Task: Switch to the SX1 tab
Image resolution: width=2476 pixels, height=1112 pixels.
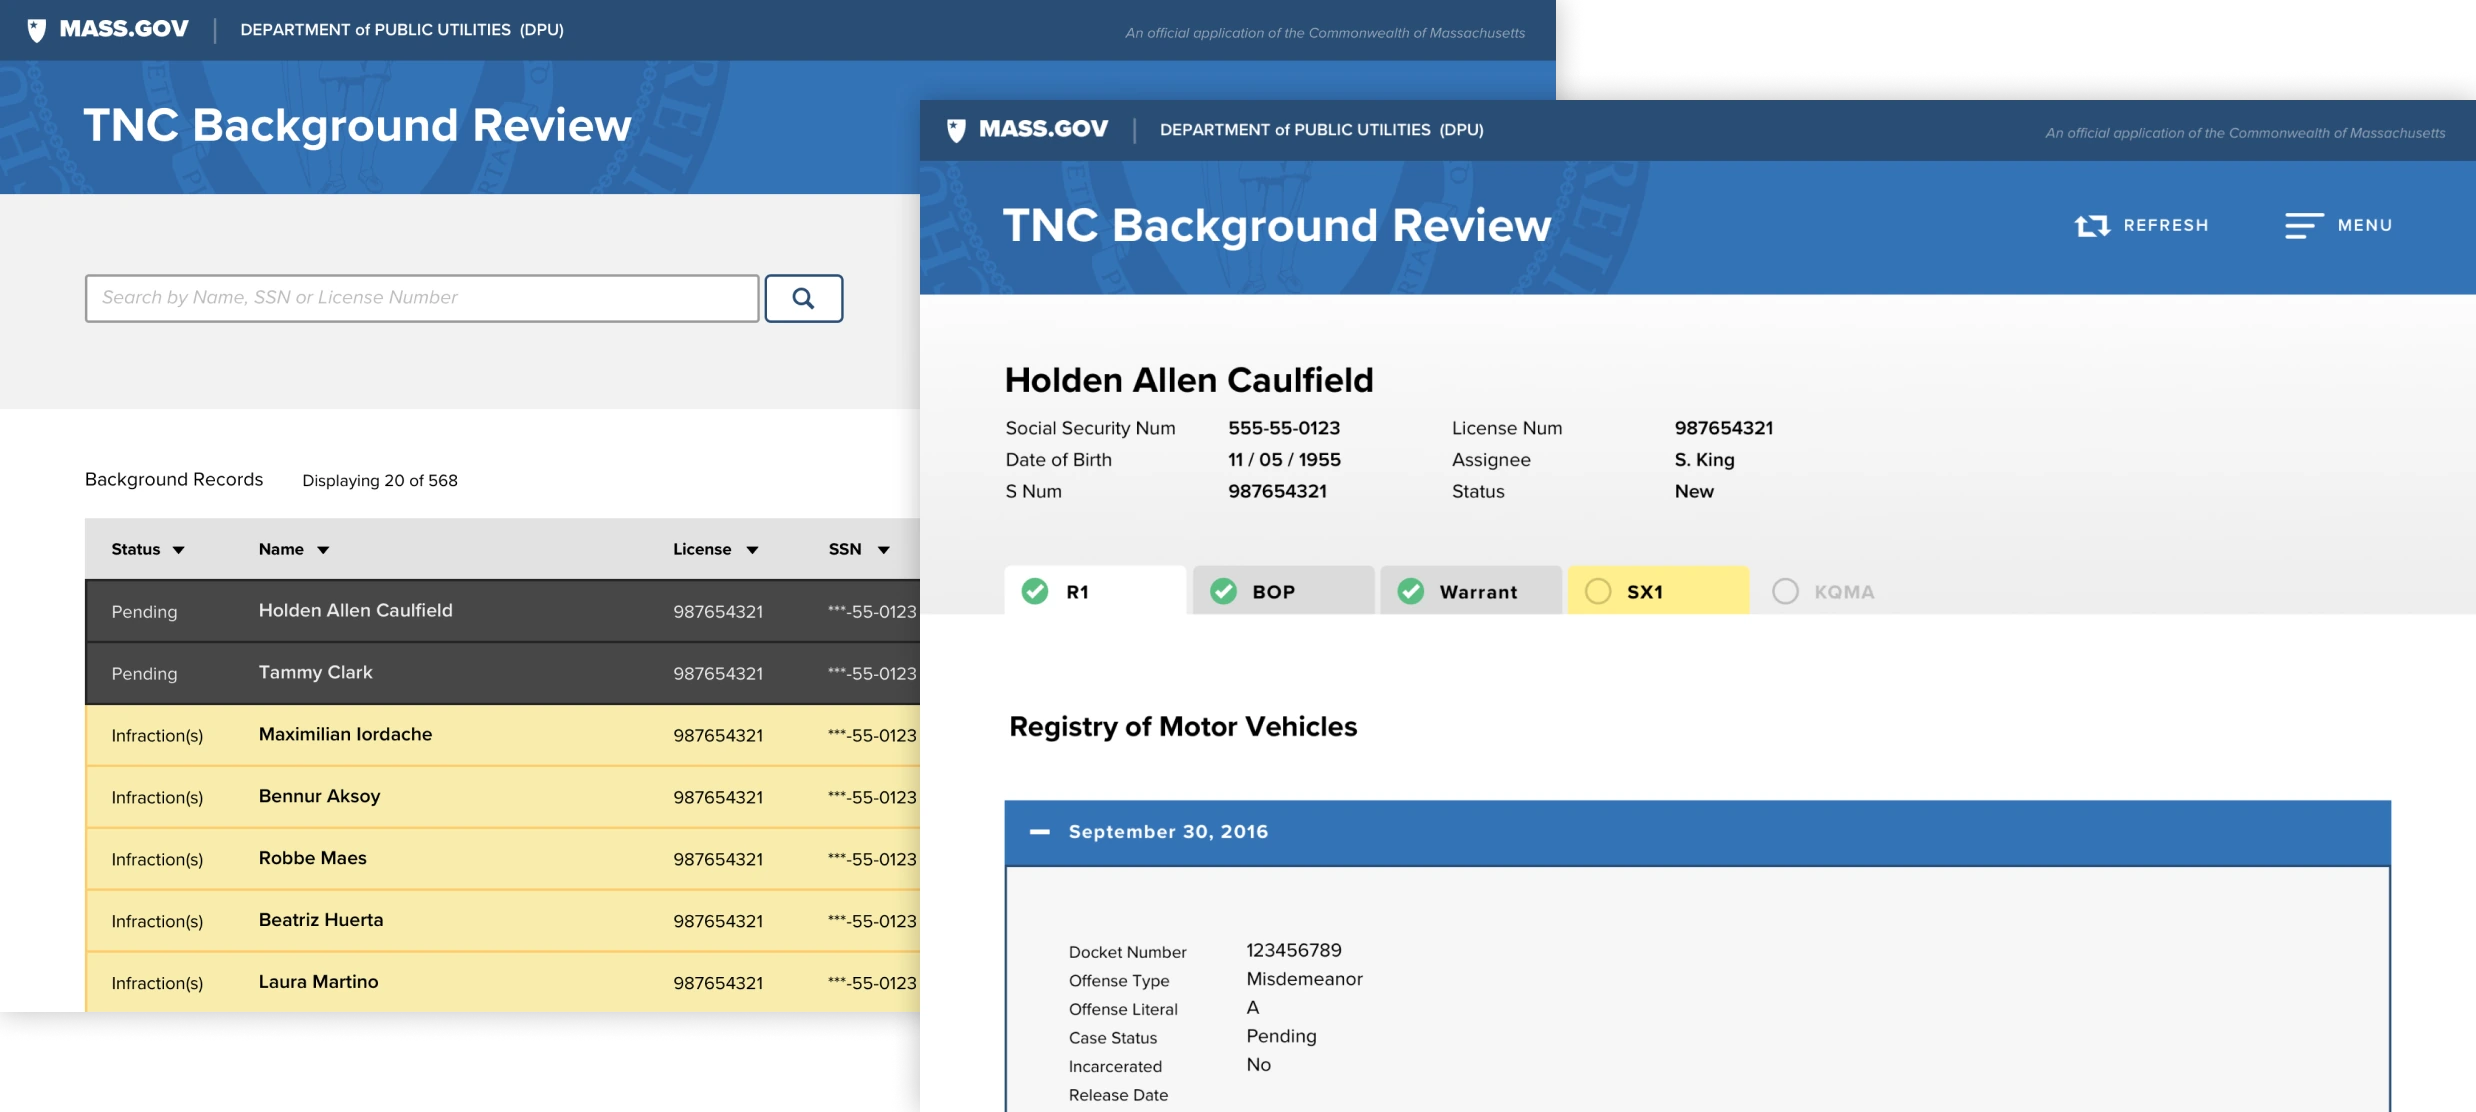Action: (1658, 590)
